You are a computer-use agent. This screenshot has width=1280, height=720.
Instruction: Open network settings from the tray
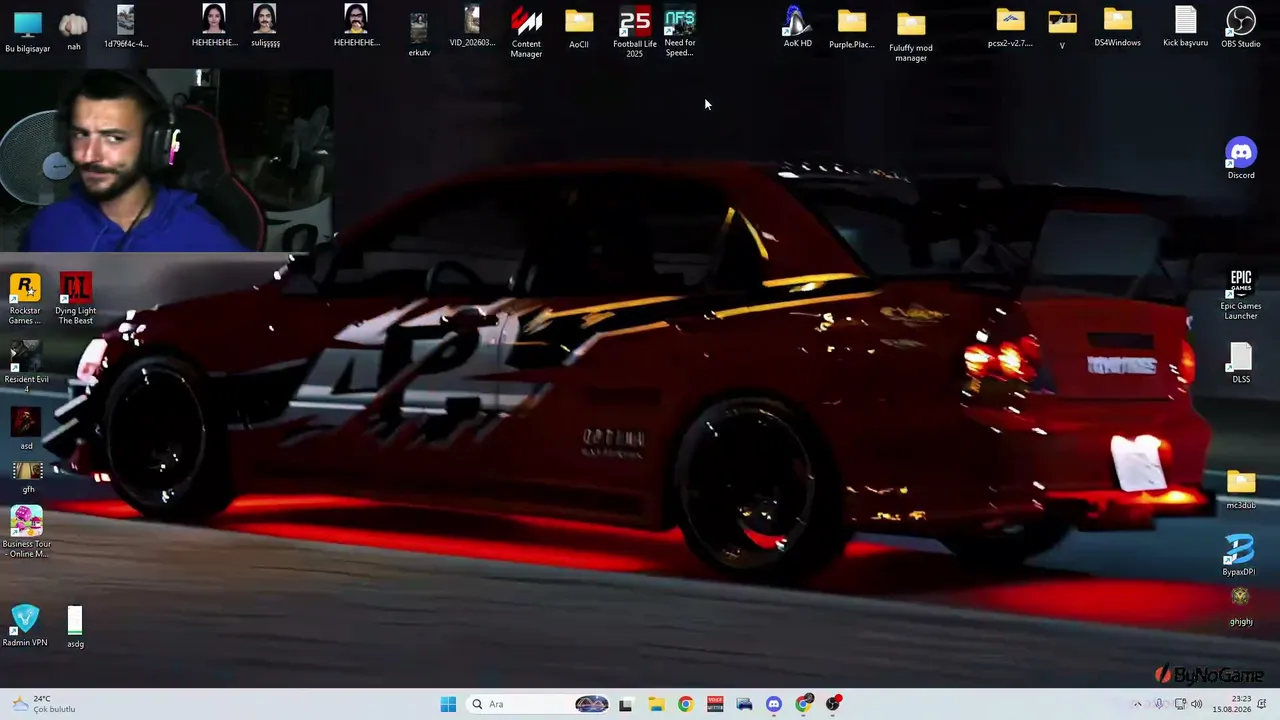(x=1181, y=704)
